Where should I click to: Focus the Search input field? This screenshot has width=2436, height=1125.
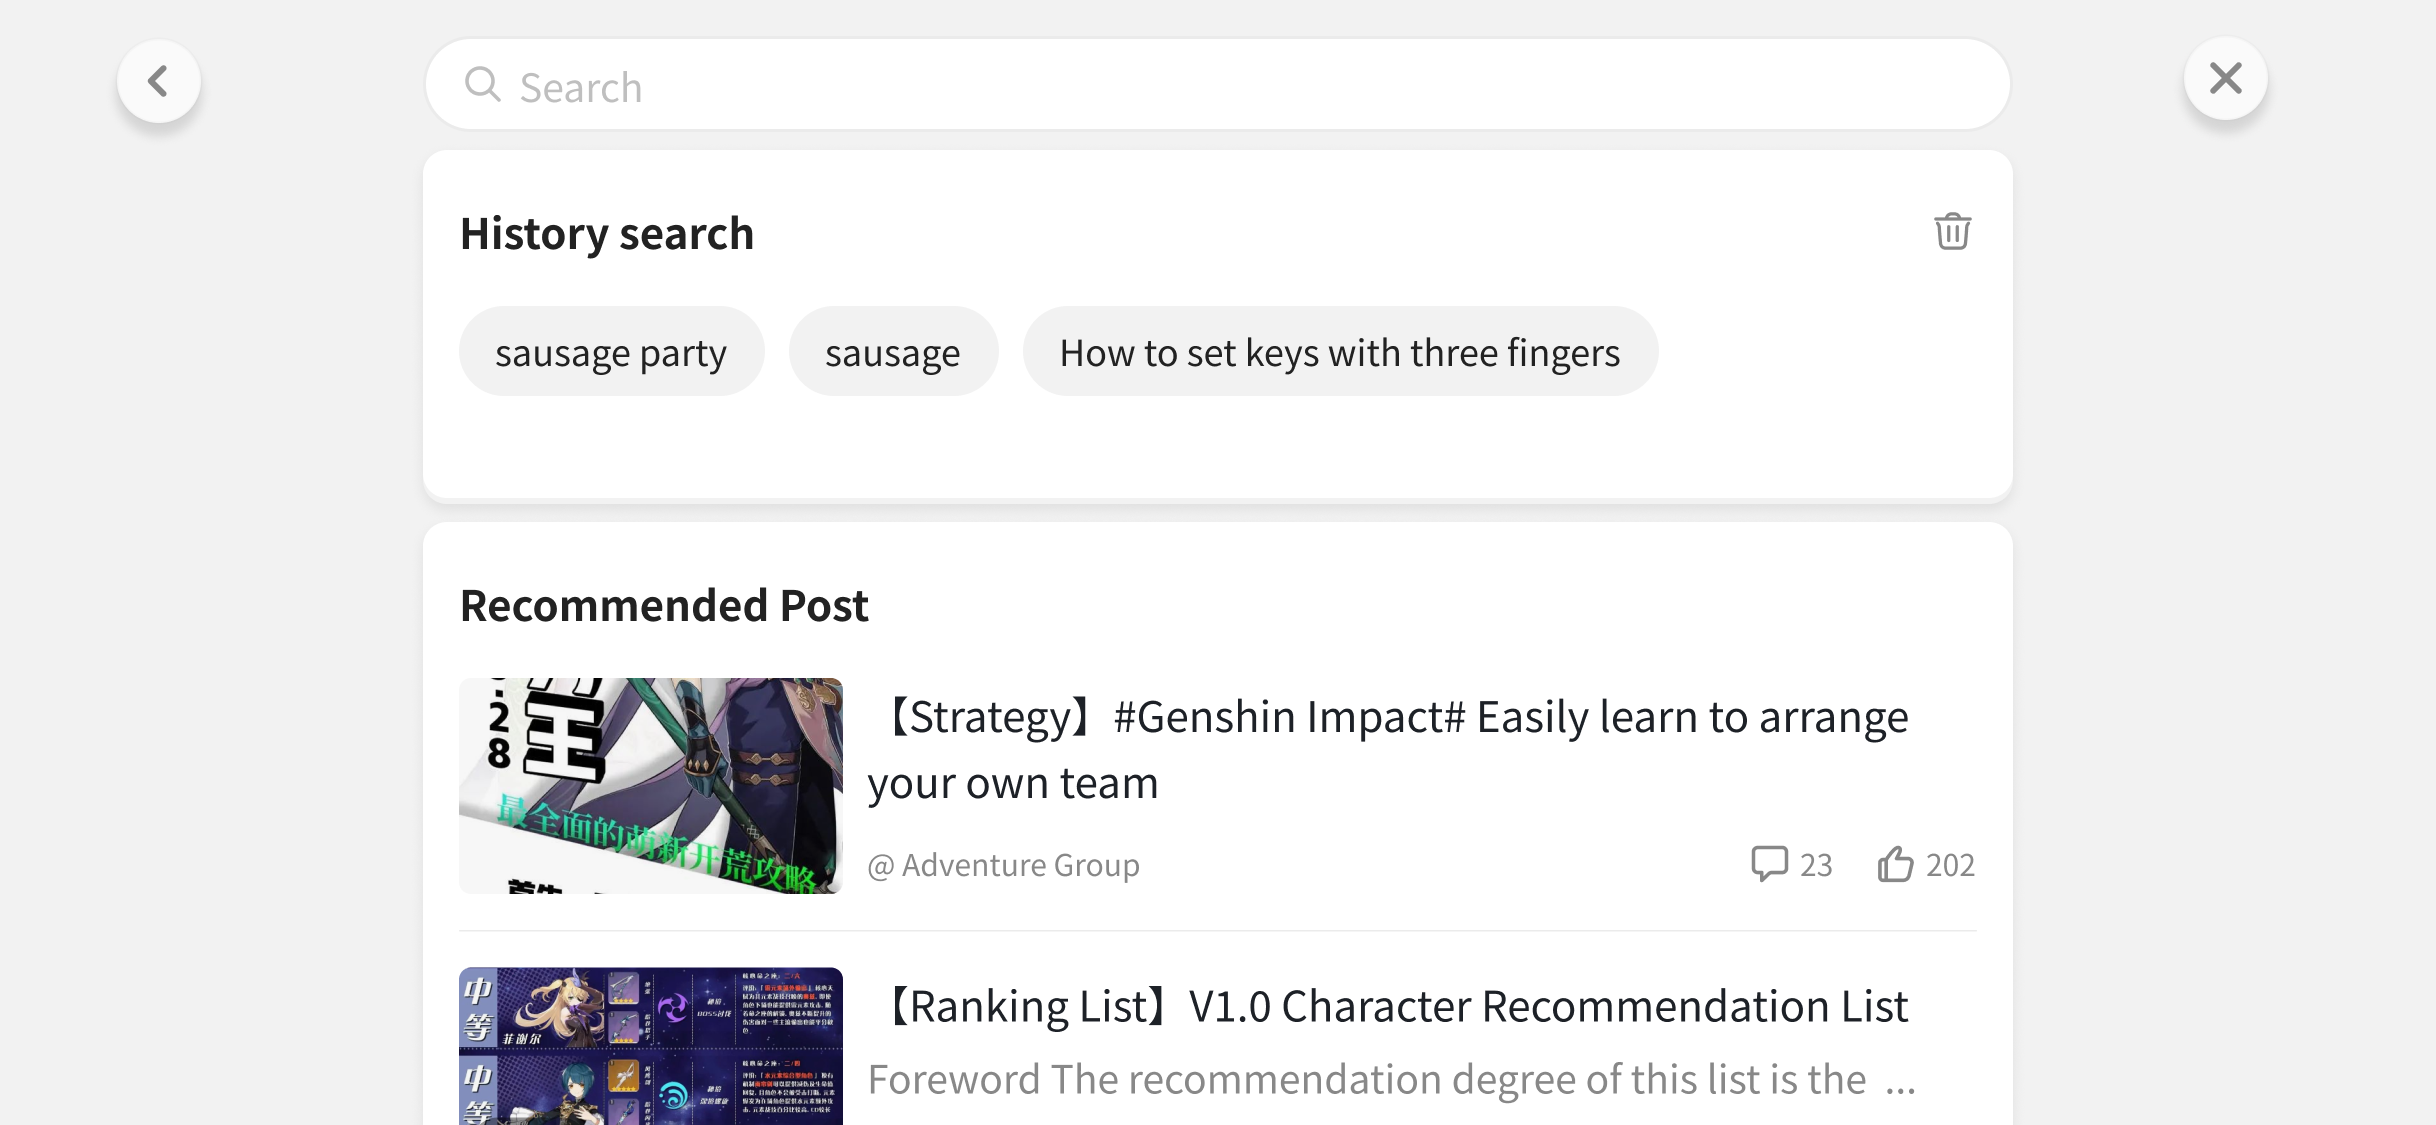click(x=1217, y=85)
